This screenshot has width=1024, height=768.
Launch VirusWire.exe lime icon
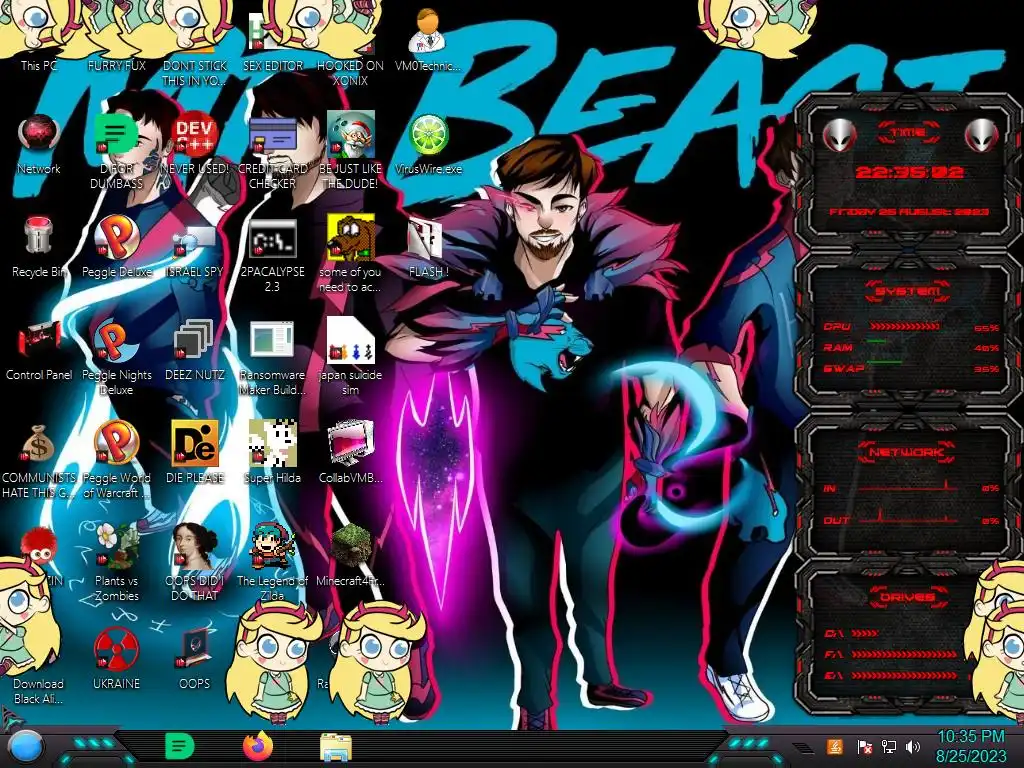point(428,145)
